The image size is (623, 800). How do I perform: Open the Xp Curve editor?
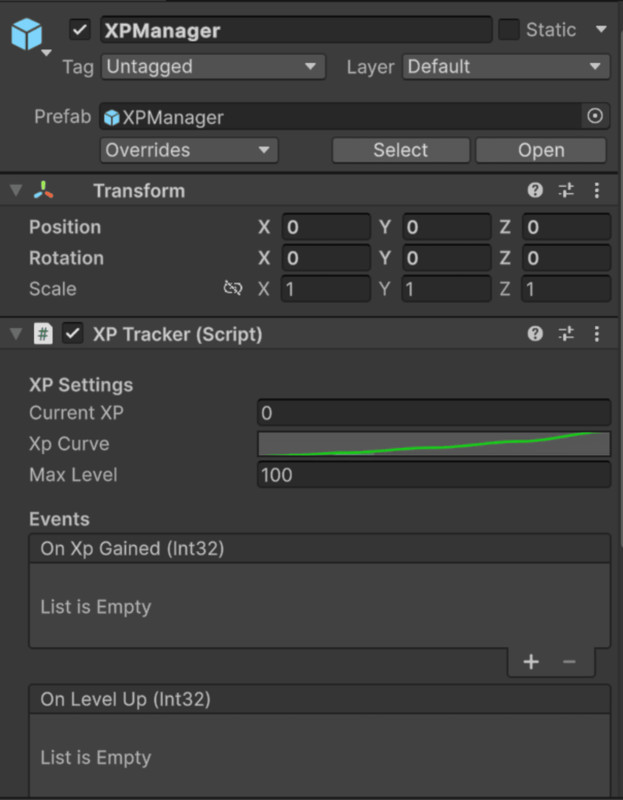434,443
